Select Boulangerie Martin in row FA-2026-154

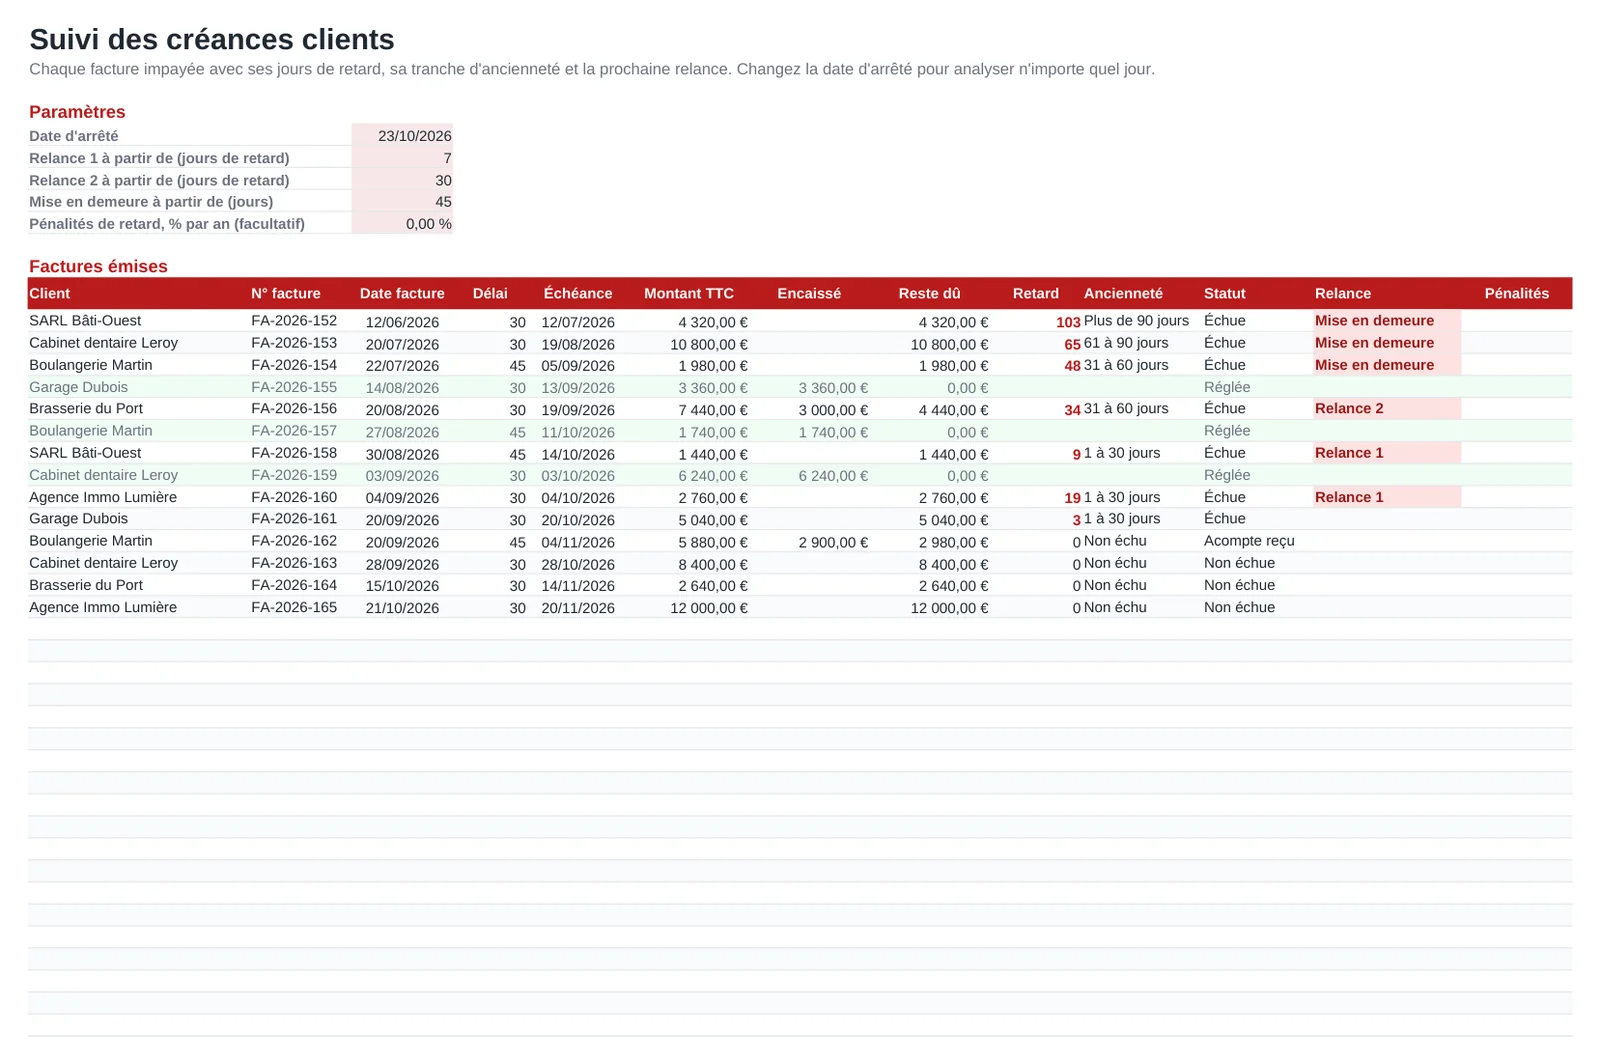(91, 365)
